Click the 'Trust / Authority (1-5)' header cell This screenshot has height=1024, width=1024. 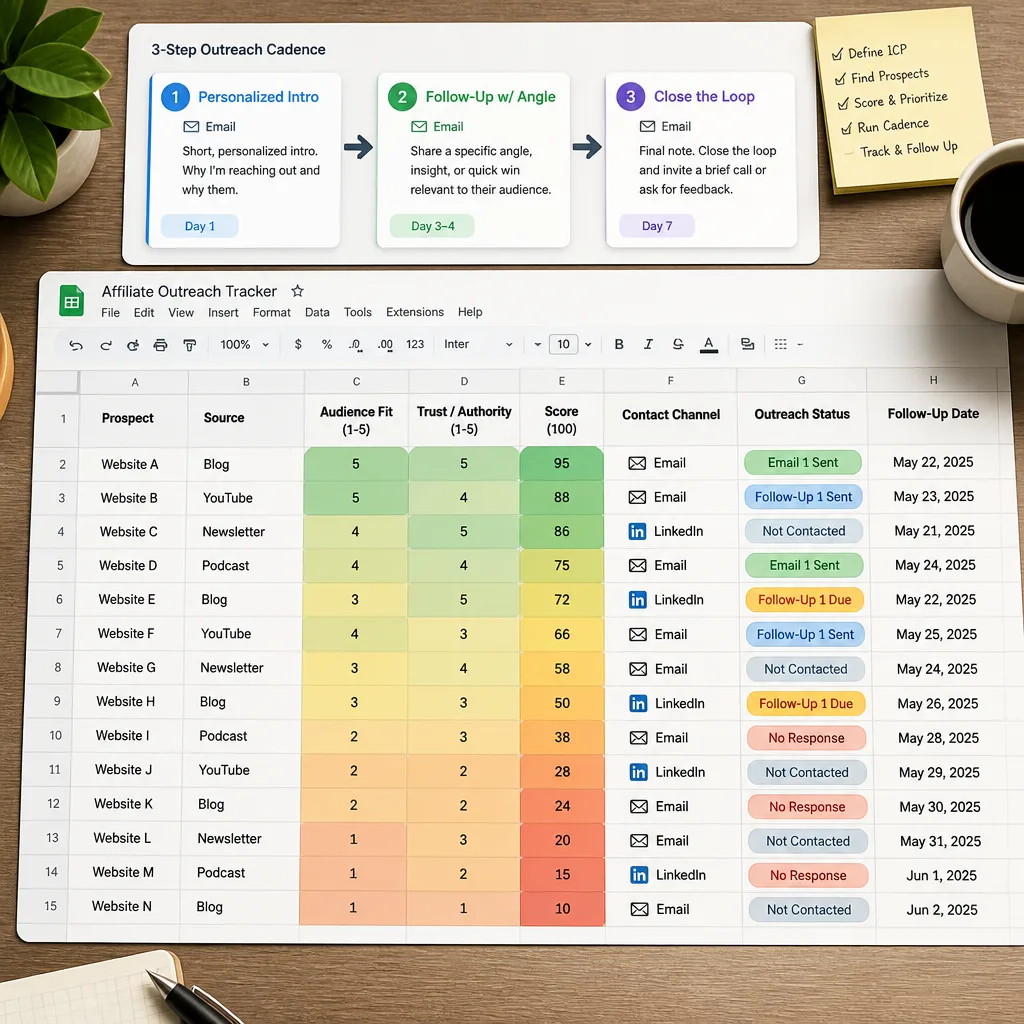coord(464,420)
